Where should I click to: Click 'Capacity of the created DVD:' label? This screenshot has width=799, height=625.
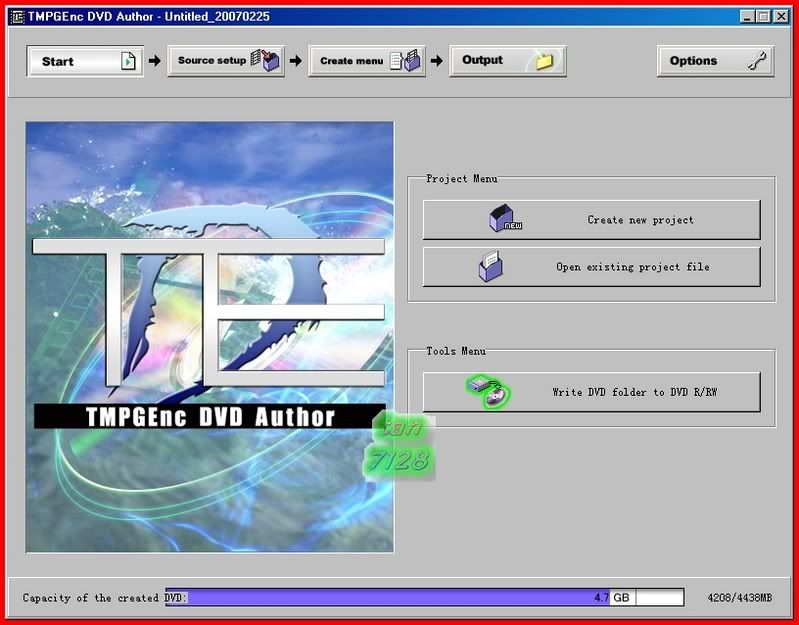coord(105,597)
